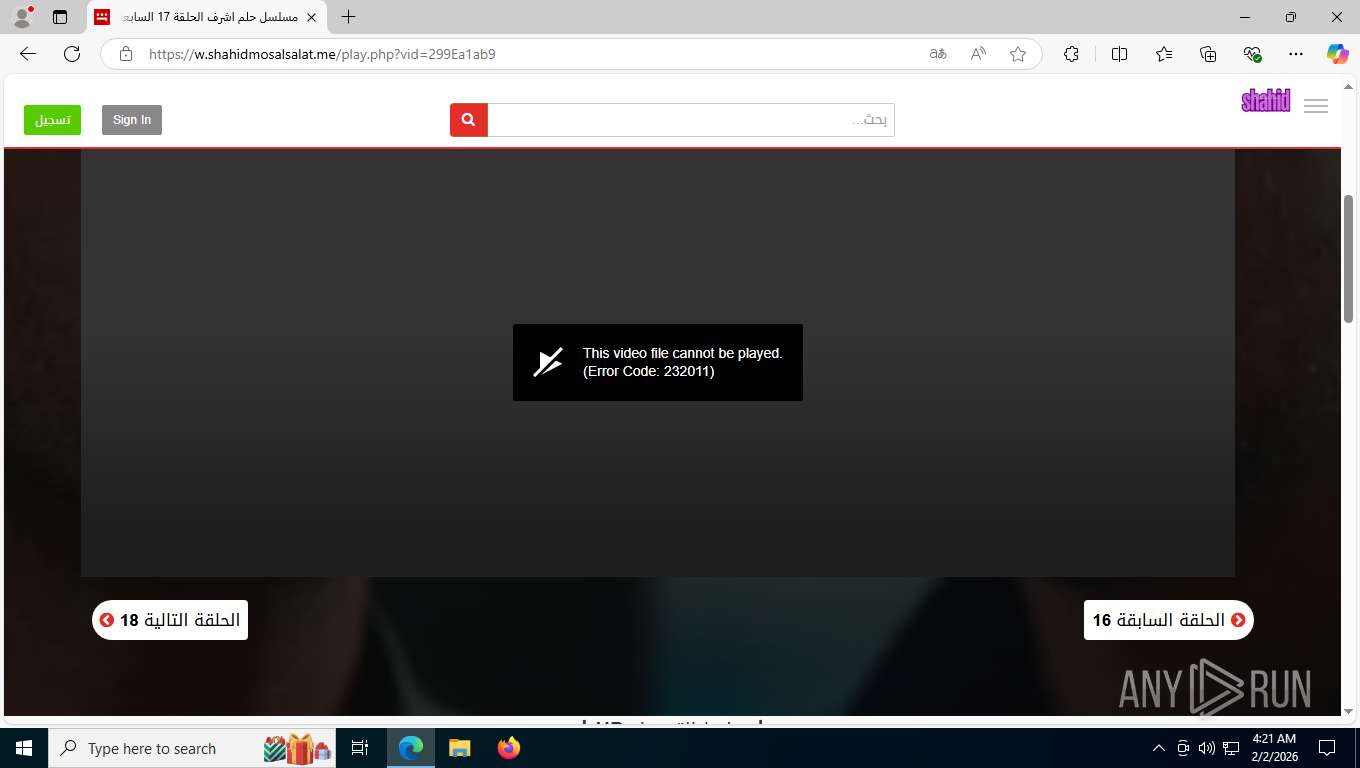
Task: View site information via lock icon
Action: 125,54
